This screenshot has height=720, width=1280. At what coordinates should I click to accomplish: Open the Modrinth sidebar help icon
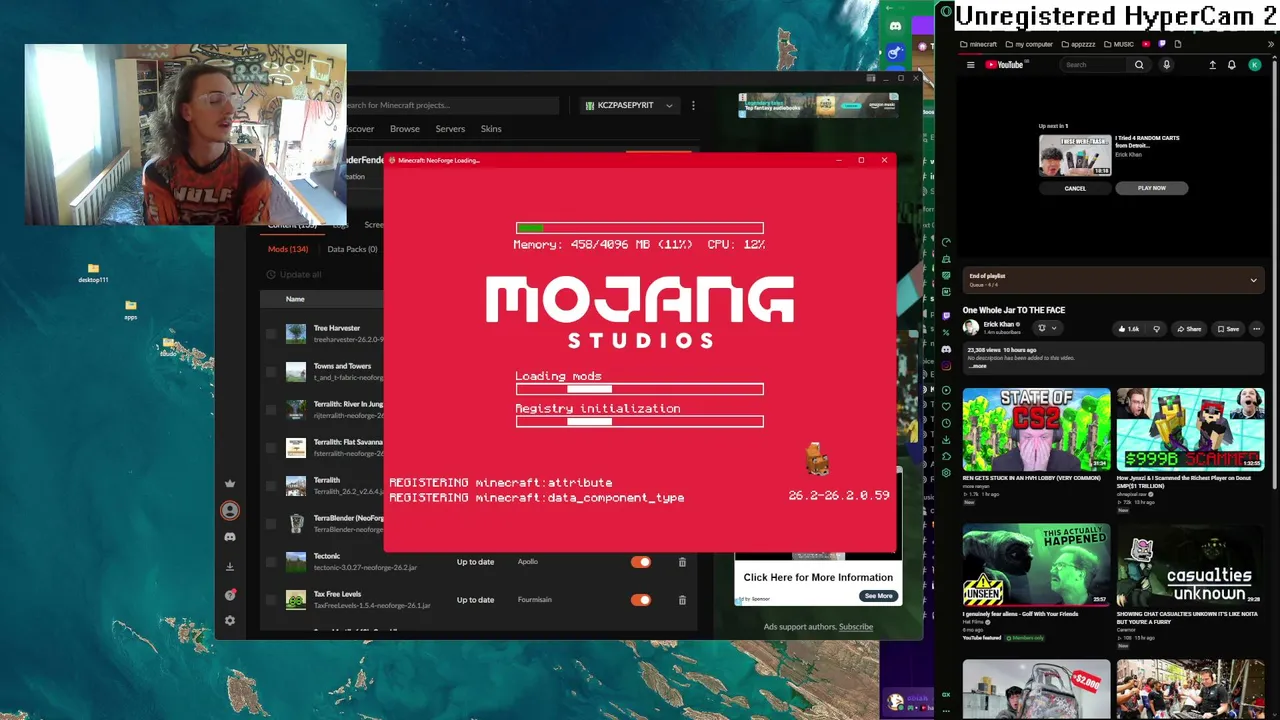pyautogui.click(x=230, y=594)
